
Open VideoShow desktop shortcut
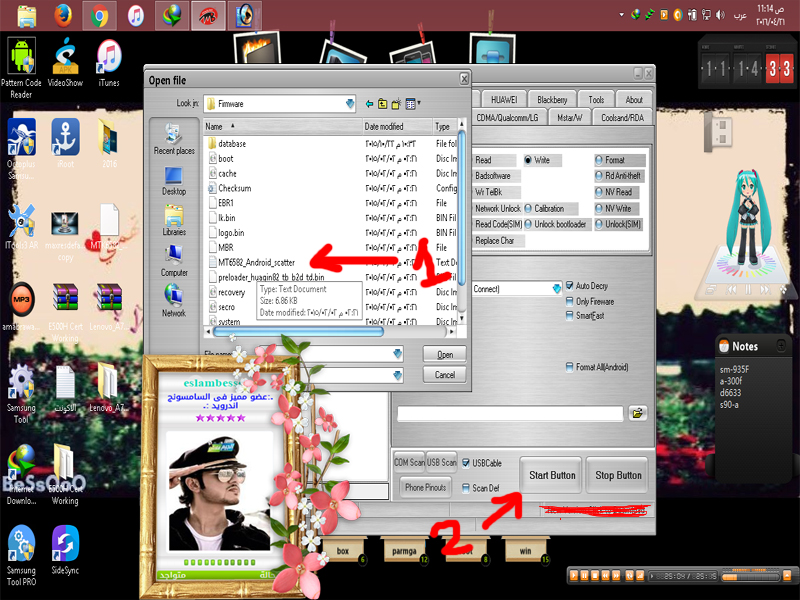65,62
